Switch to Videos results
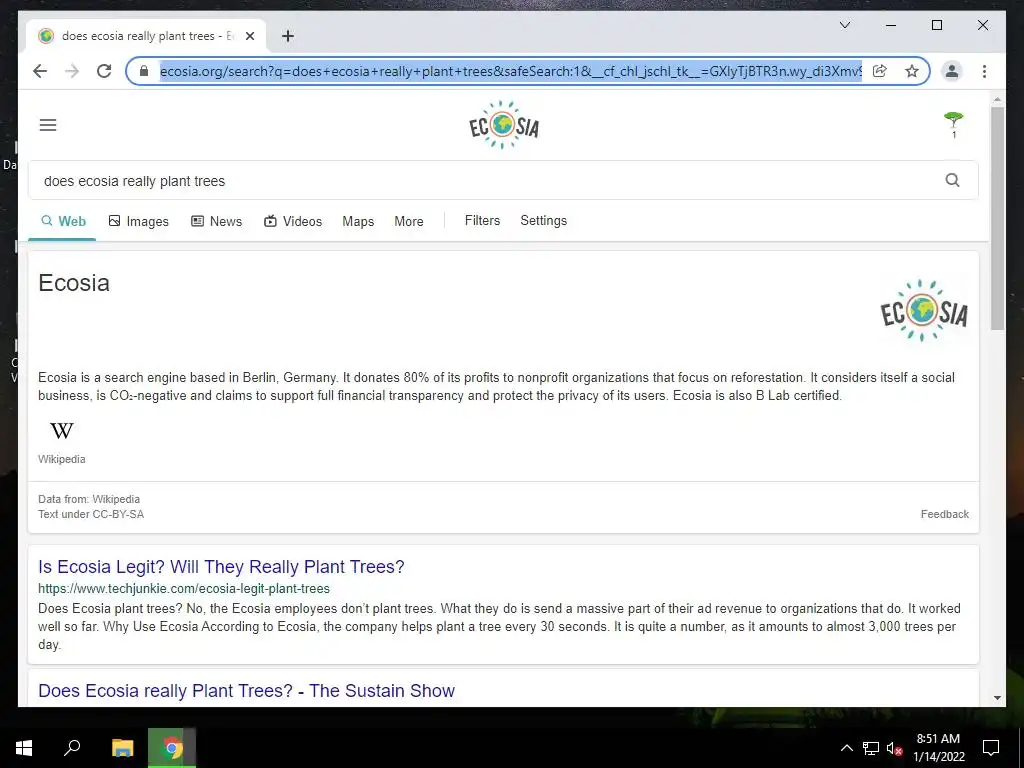 293,221
